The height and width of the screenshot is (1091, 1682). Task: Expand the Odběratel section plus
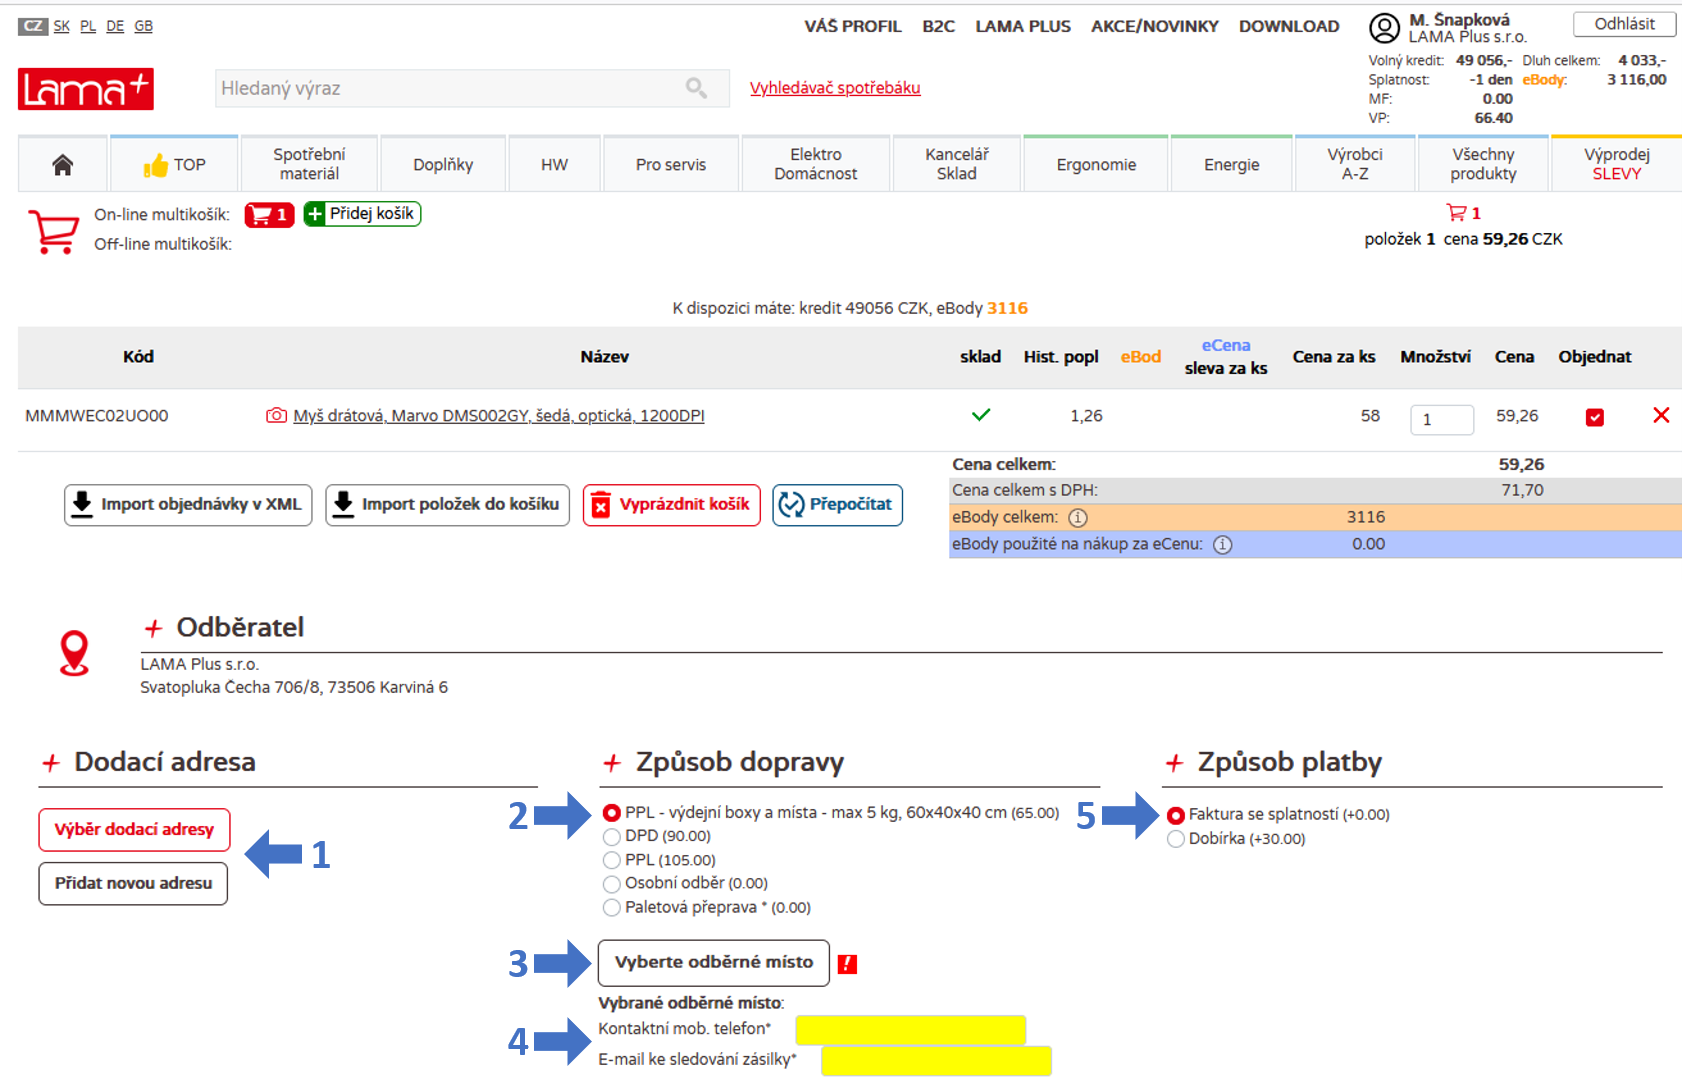point(153,628)
